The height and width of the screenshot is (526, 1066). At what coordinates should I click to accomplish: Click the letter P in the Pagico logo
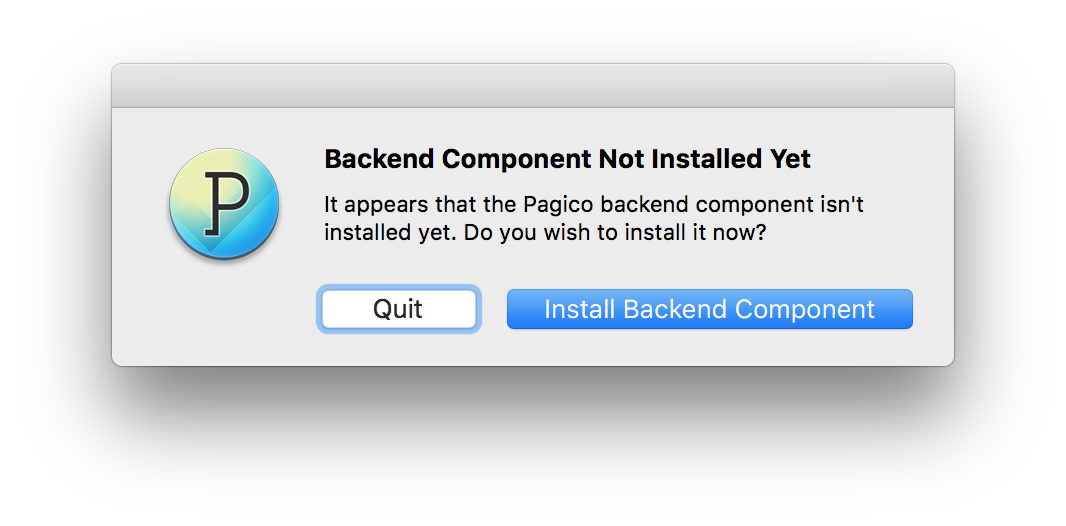coord(225,201)
